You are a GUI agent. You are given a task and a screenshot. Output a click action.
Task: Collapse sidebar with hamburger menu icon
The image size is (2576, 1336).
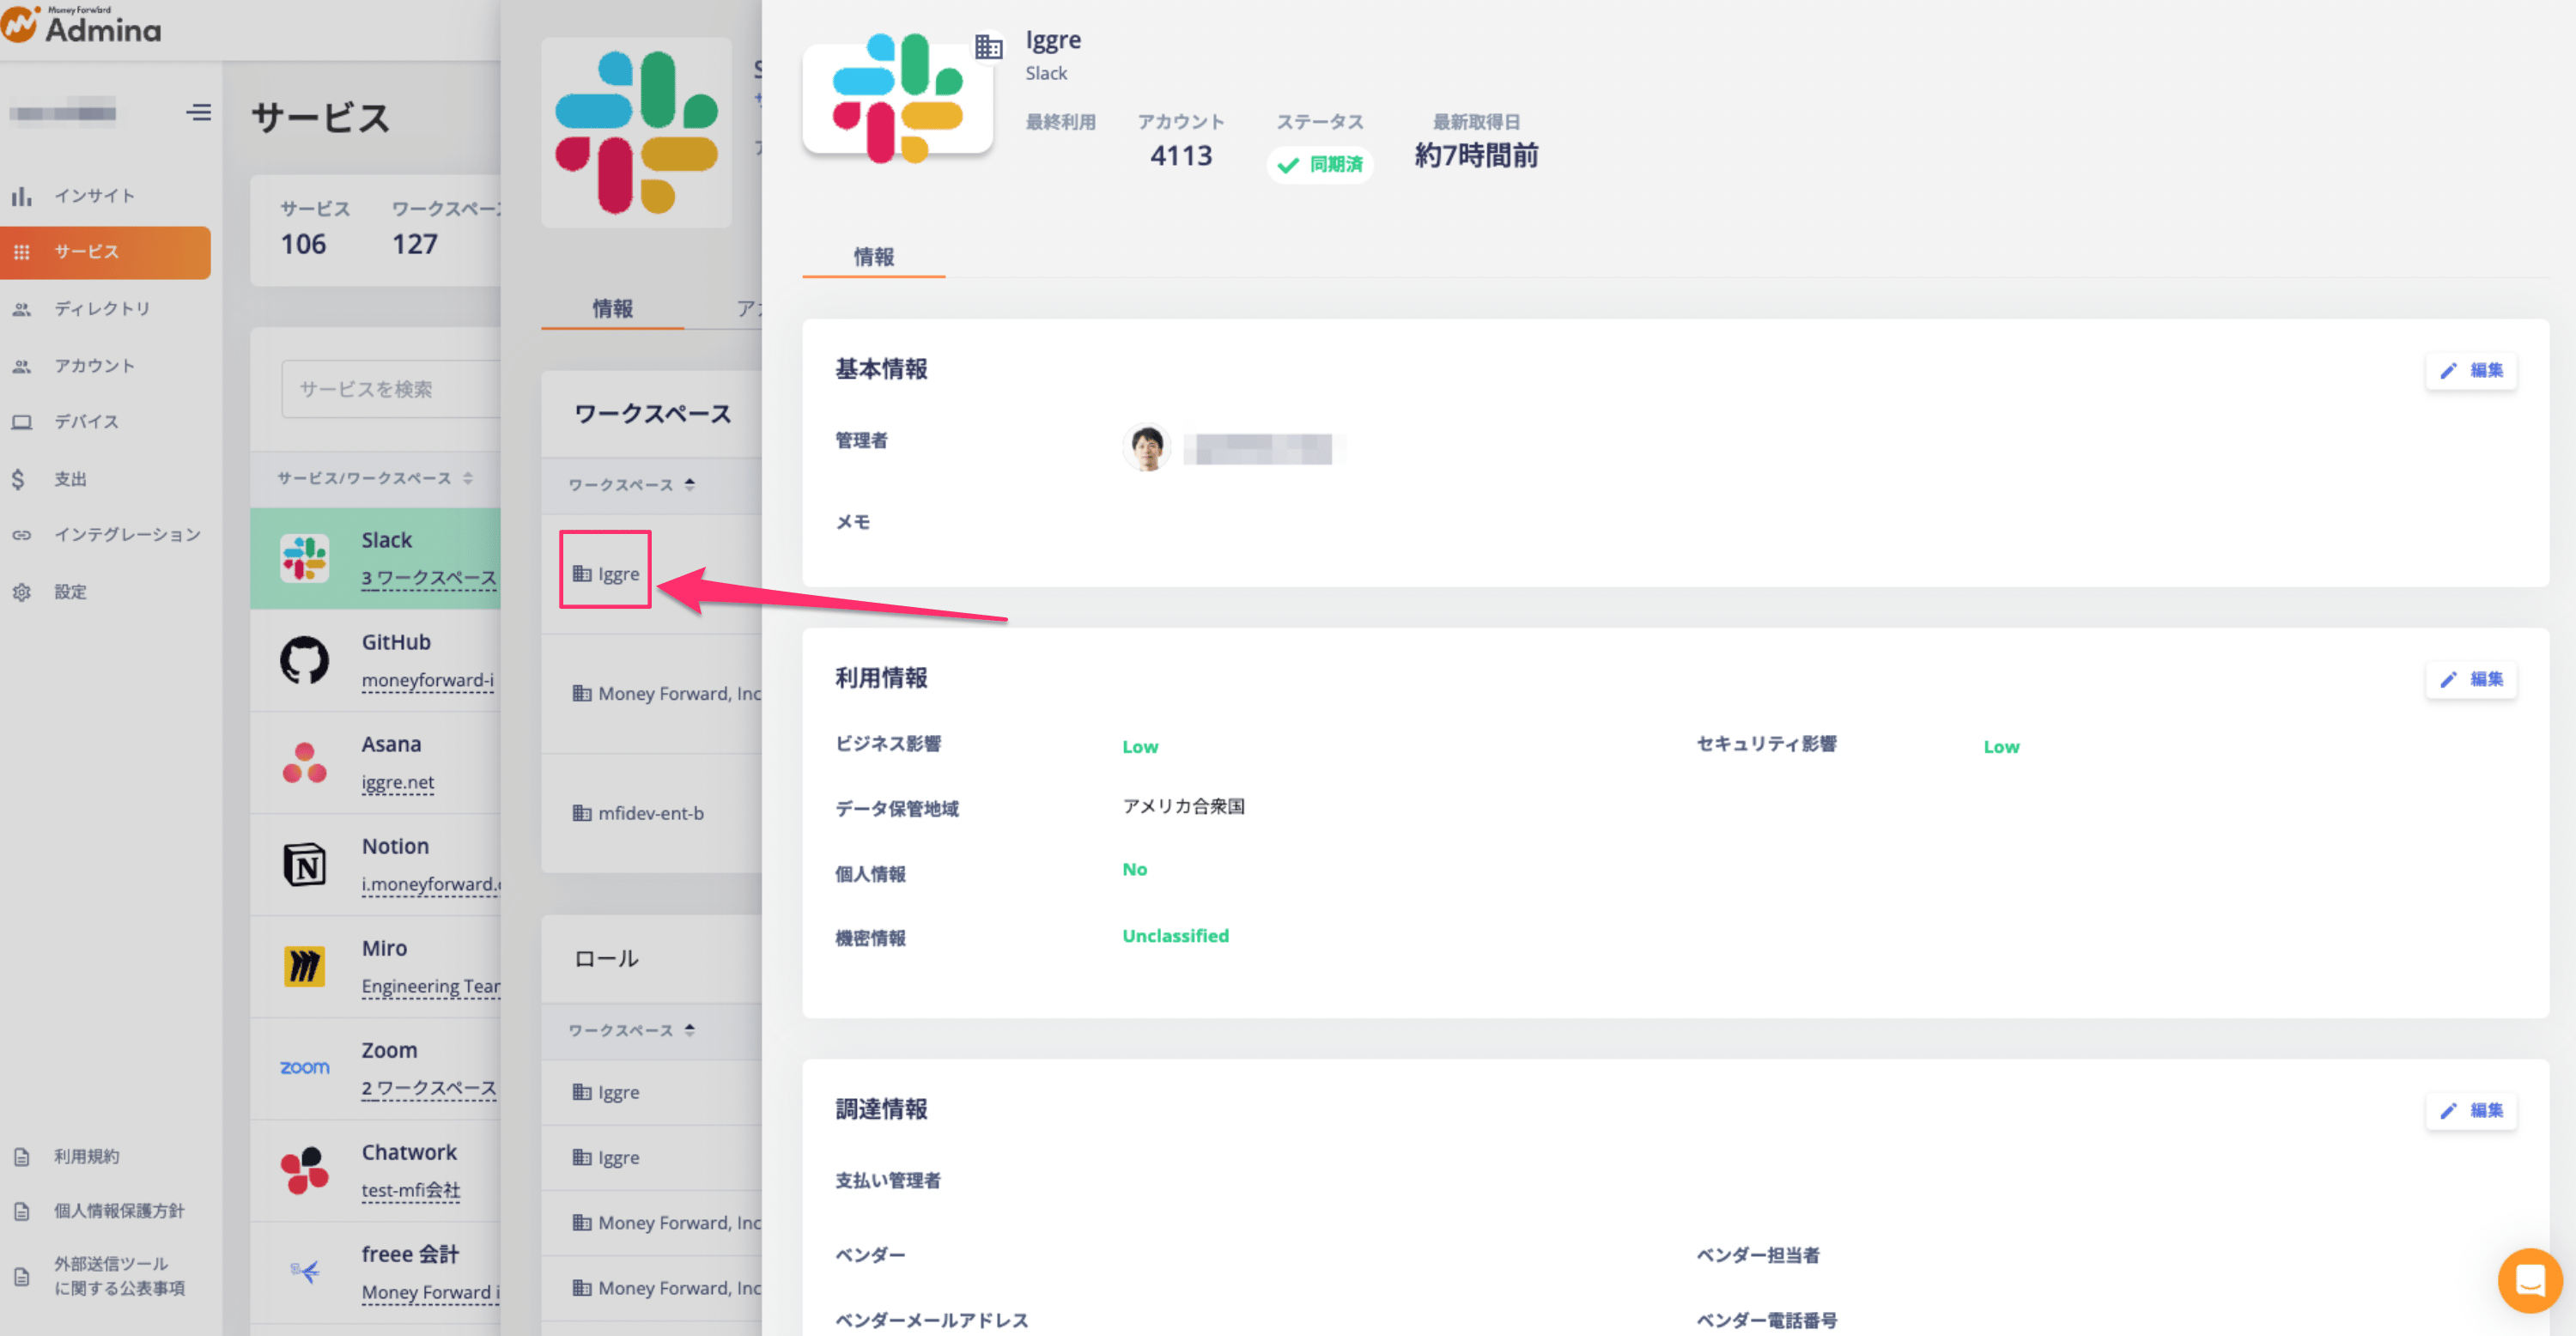coord(198,112)
